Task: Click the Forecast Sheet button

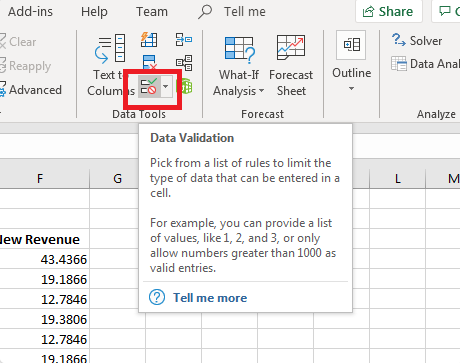Action: point(291,65)
